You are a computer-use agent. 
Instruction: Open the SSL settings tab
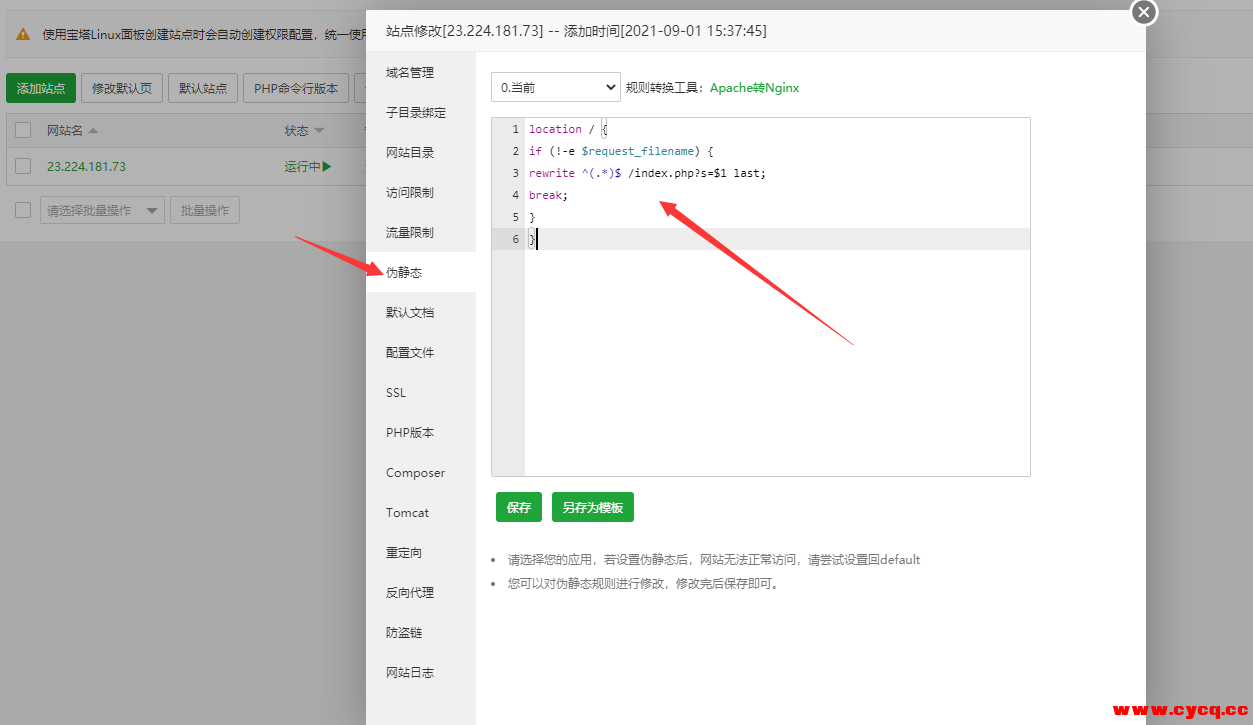point(396,392)
